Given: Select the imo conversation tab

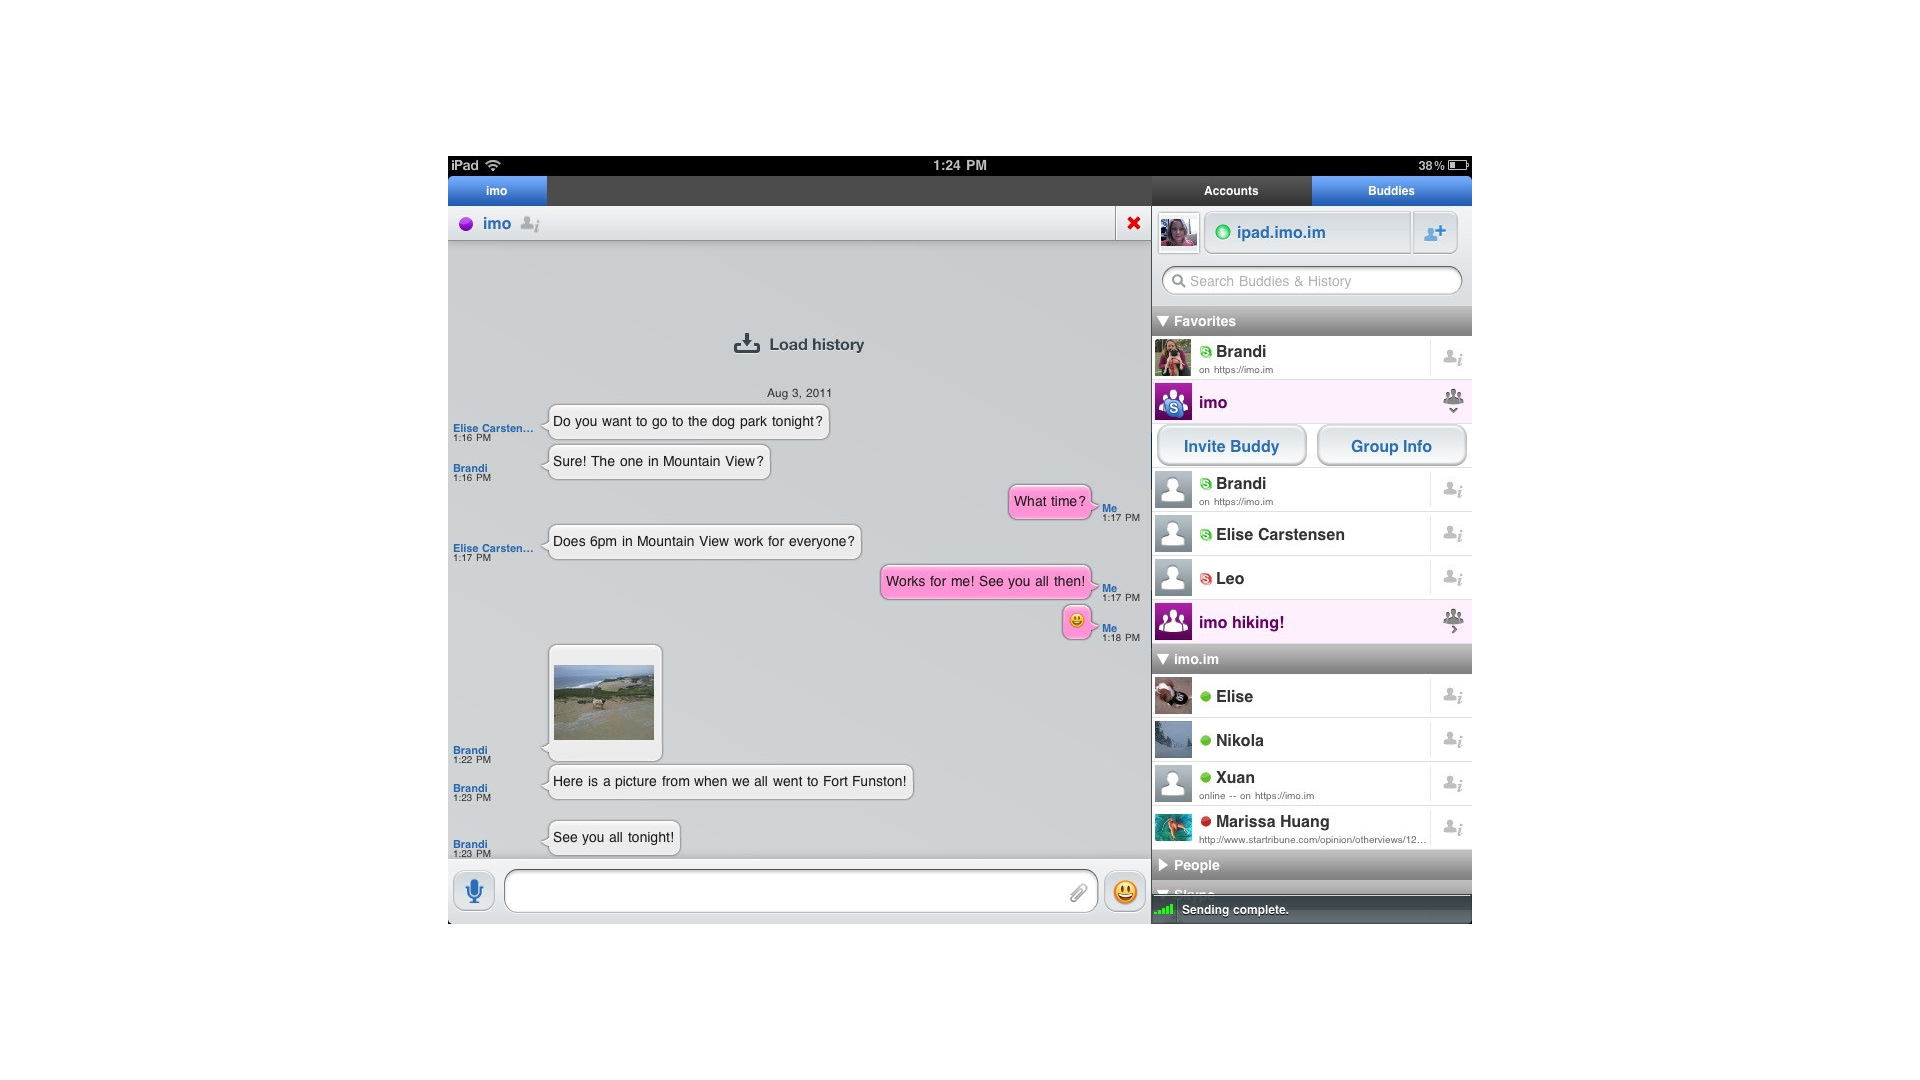Looking at the screenshot, I should point(497,191).
